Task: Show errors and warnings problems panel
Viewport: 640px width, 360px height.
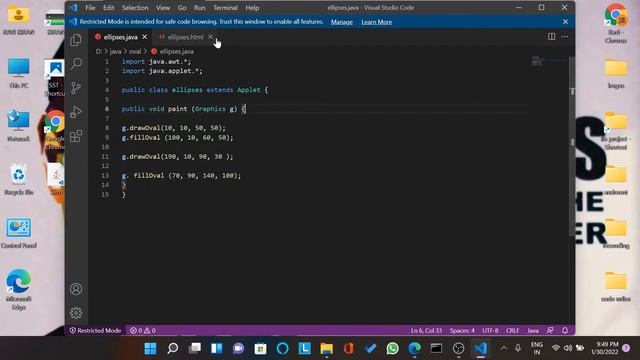Action: (x=143, y=330)
